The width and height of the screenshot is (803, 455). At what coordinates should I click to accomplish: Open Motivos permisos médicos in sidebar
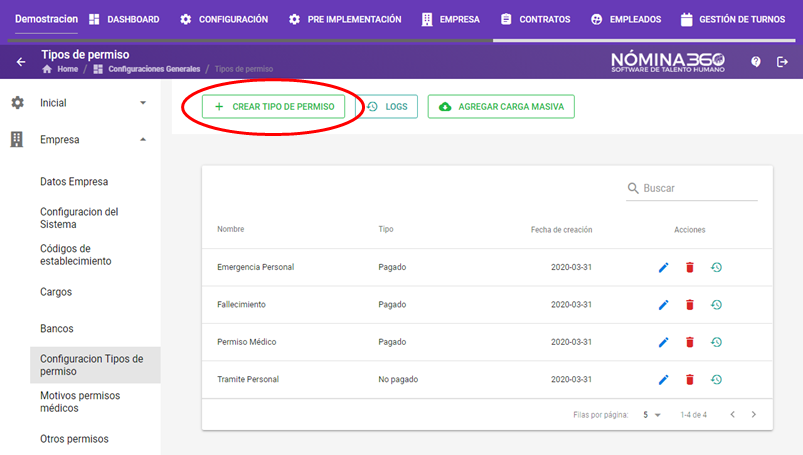click(80, 402)
